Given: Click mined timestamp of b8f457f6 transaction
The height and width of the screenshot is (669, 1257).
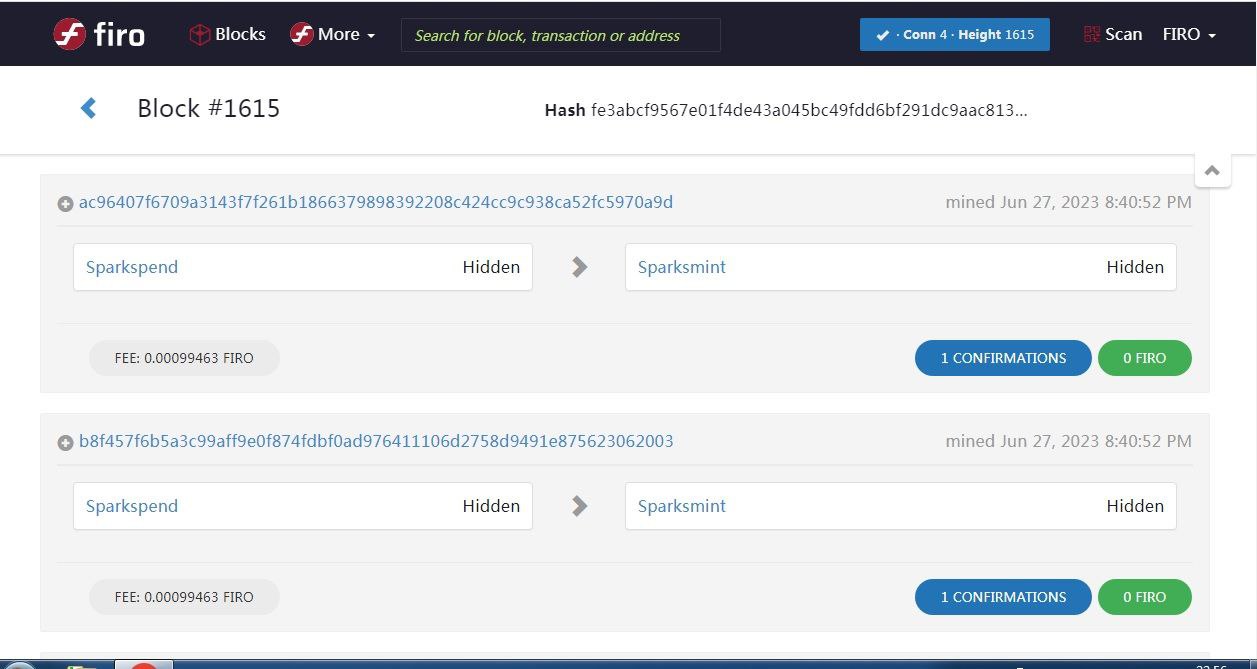Looking at the screenshot, I should click(1068, 441).
